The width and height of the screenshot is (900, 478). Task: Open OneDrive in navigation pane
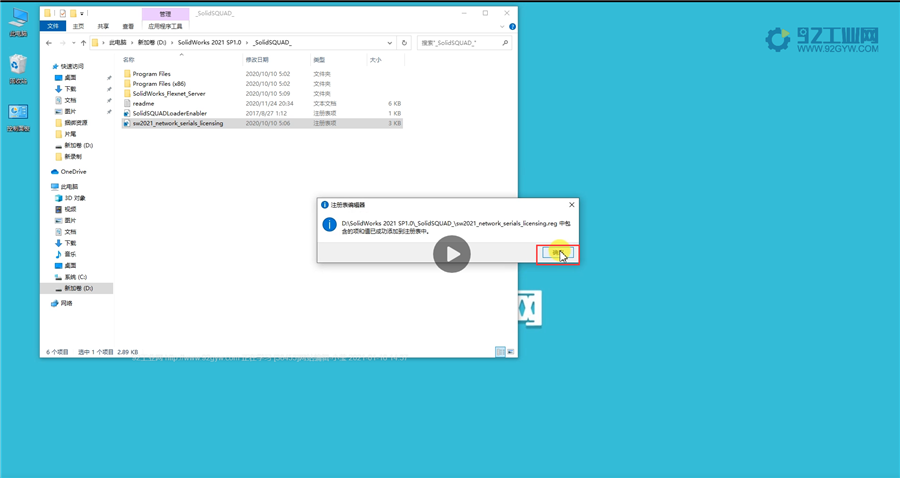[69, 172]
